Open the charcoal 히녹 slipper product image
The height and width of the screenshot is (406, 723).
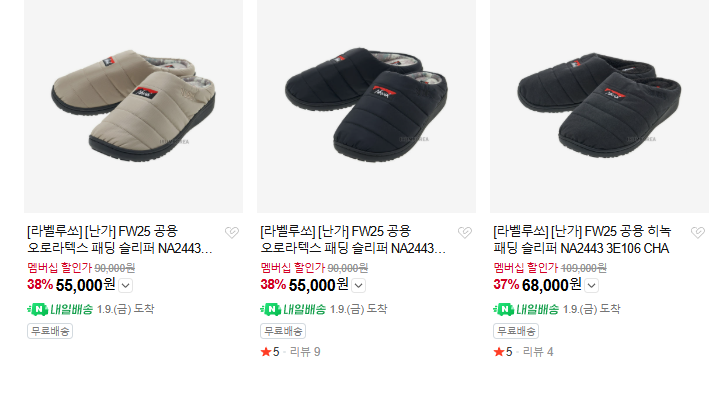click(x=599, y=106)
